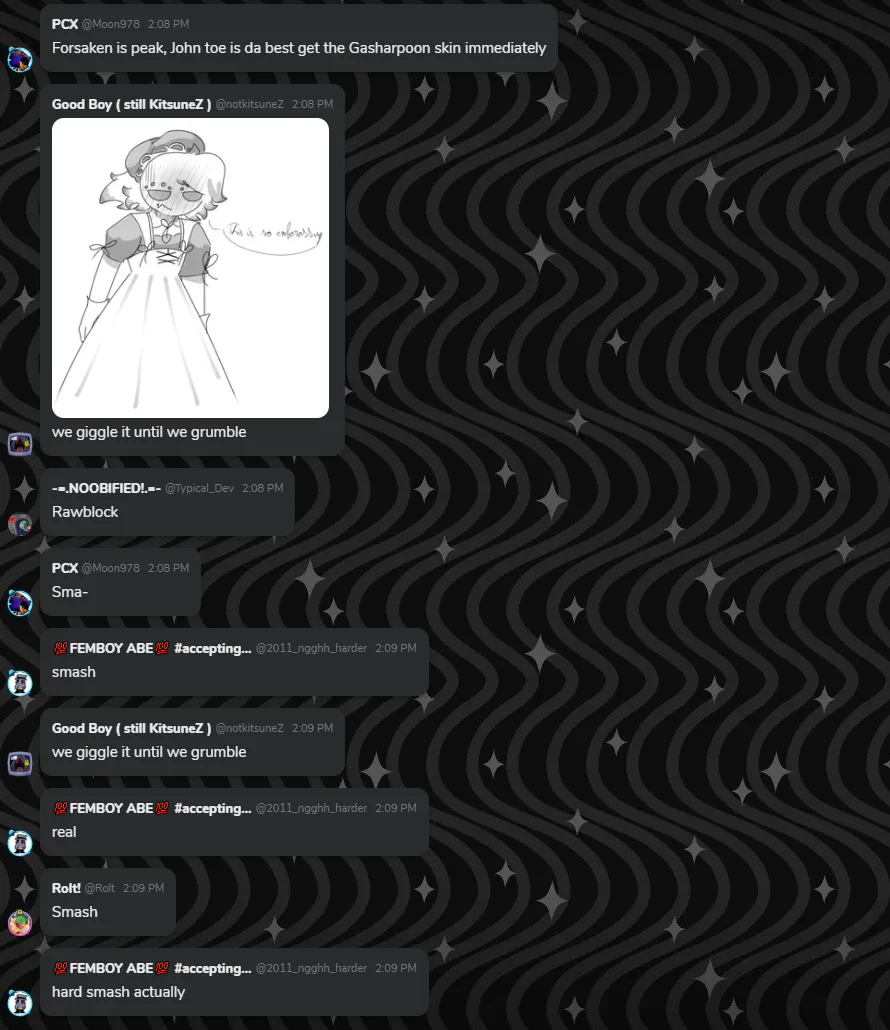Select PCX's avatar next to the "Sma-" message

coord(20,603)
